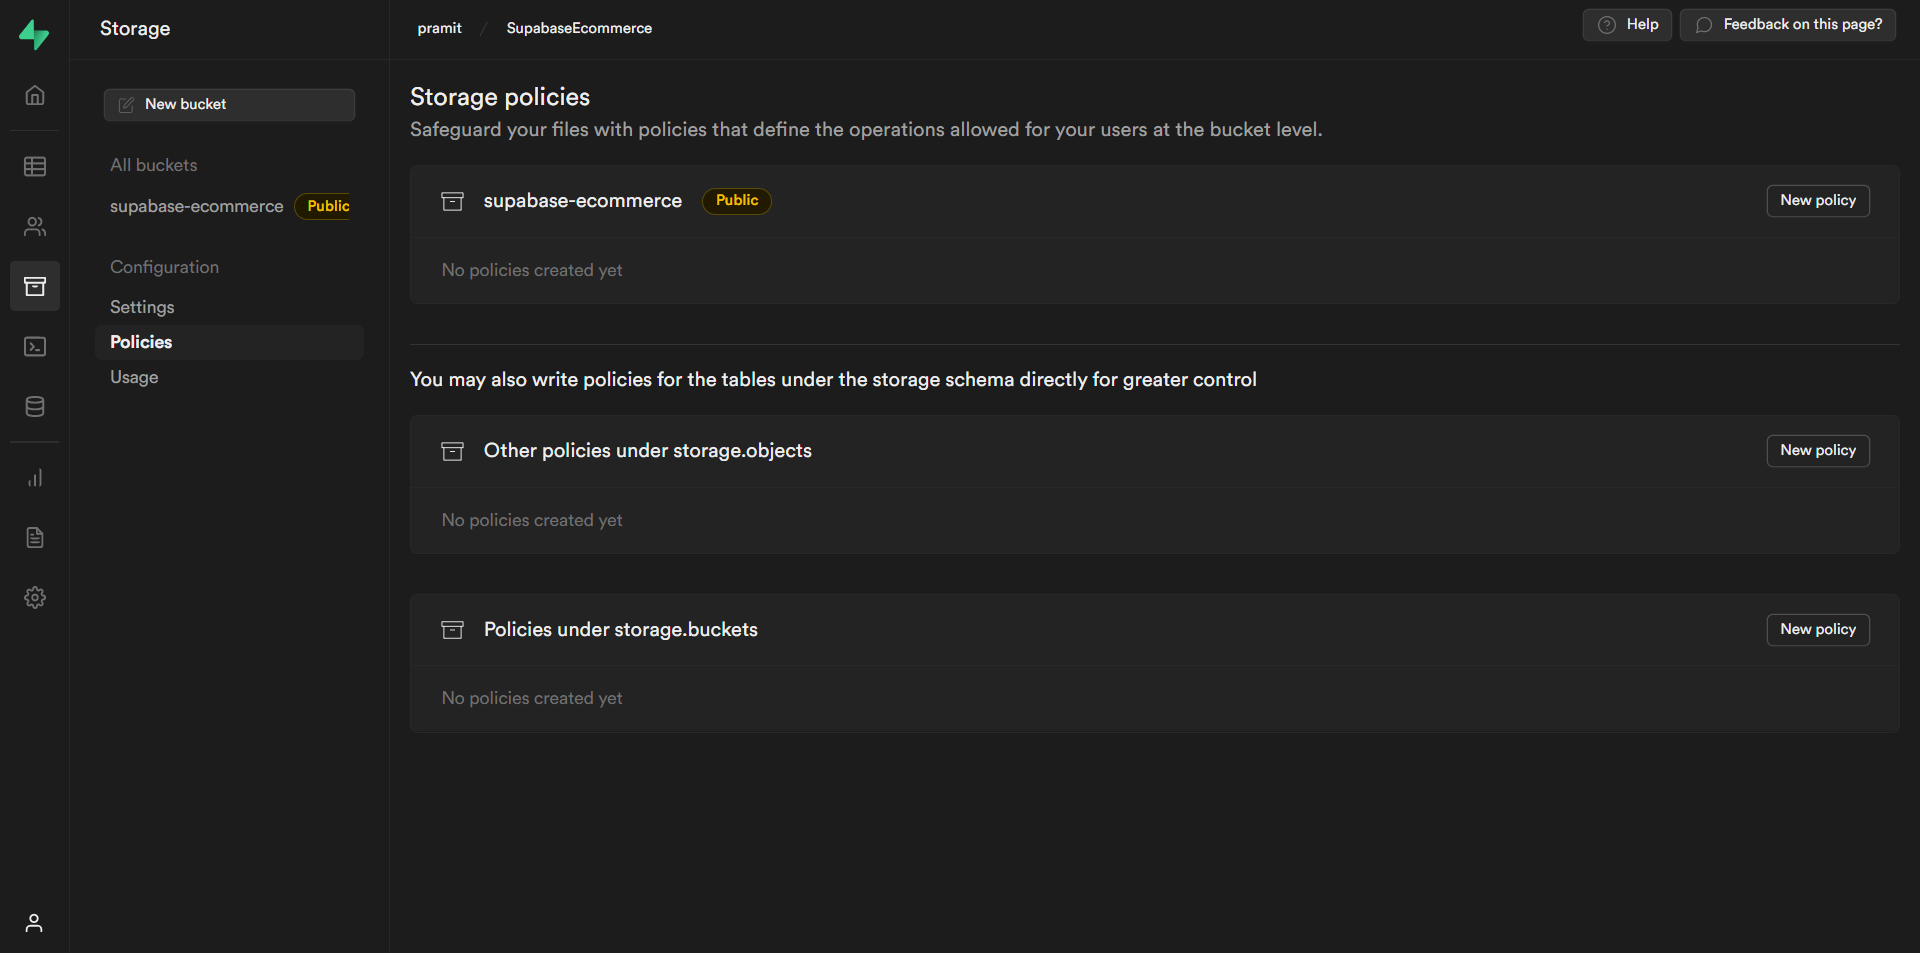Click the Help button
This screenshot has width=1920, height=953.
pos(1627,25)
